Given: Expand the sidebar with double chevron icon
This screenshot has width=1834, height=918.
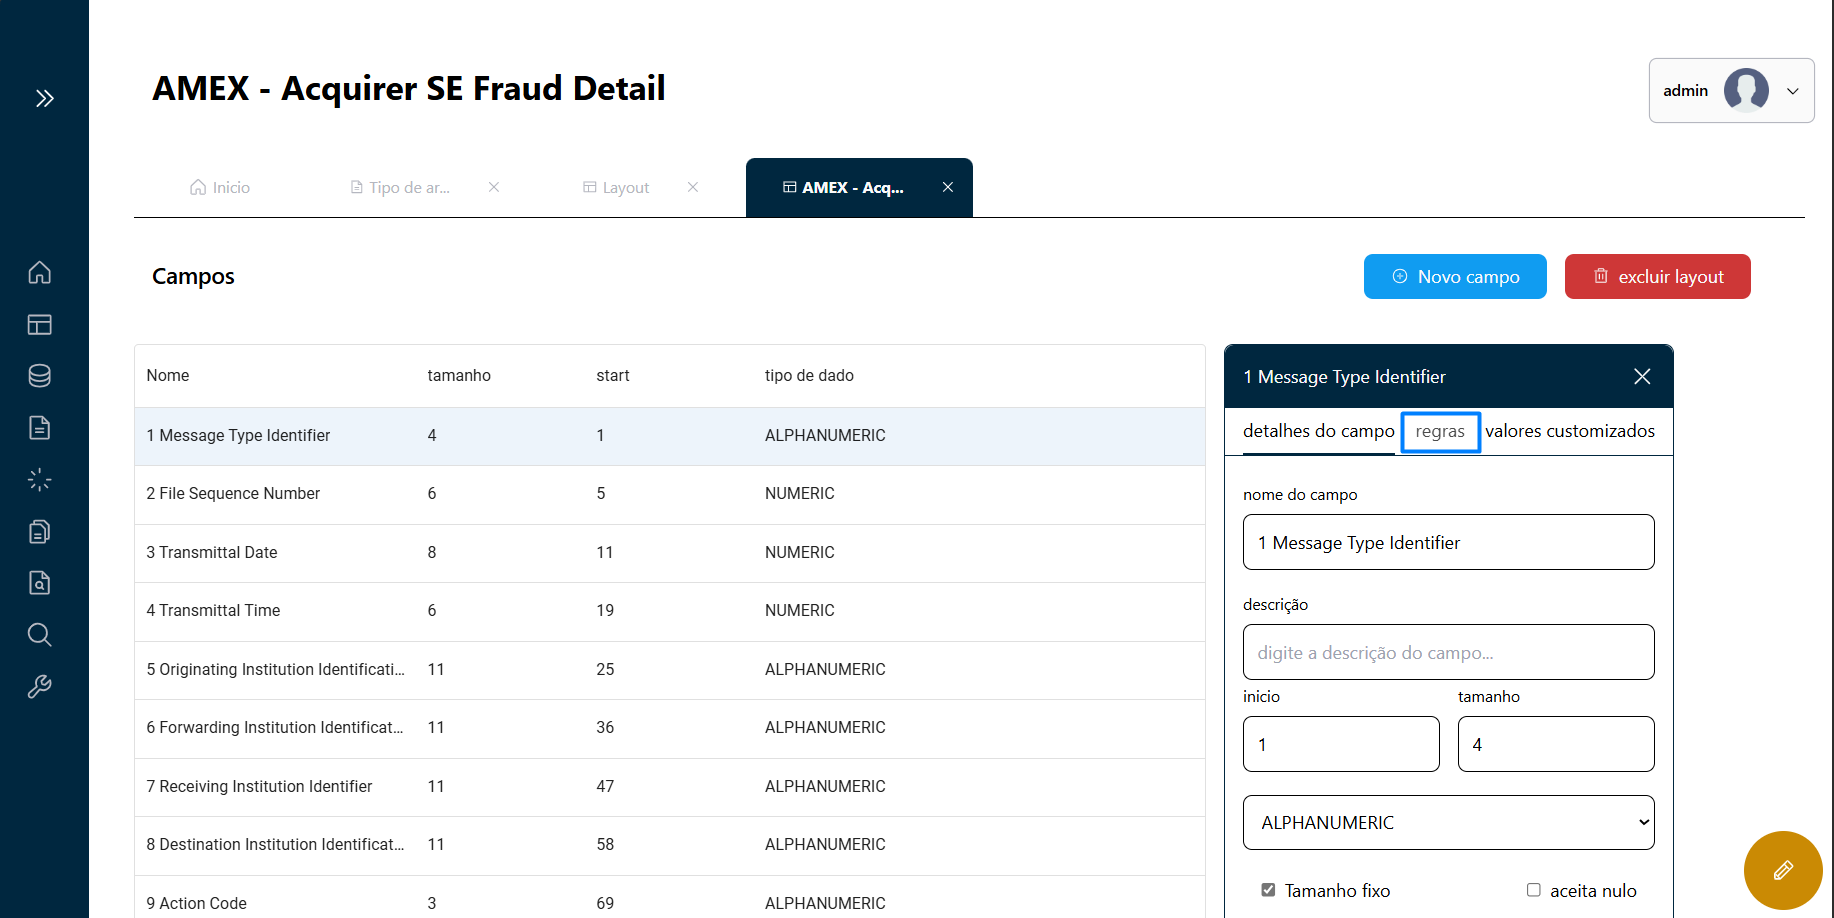Looking at the screenshot, I should pos(44,98).
